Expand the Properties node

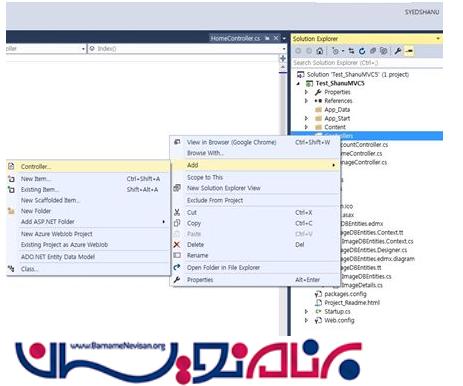306,92
